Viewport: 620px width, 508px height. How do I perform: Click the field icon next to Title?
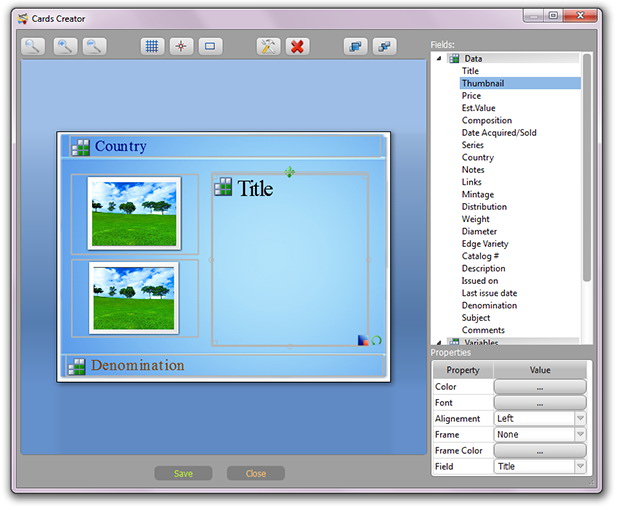point(223,187)
